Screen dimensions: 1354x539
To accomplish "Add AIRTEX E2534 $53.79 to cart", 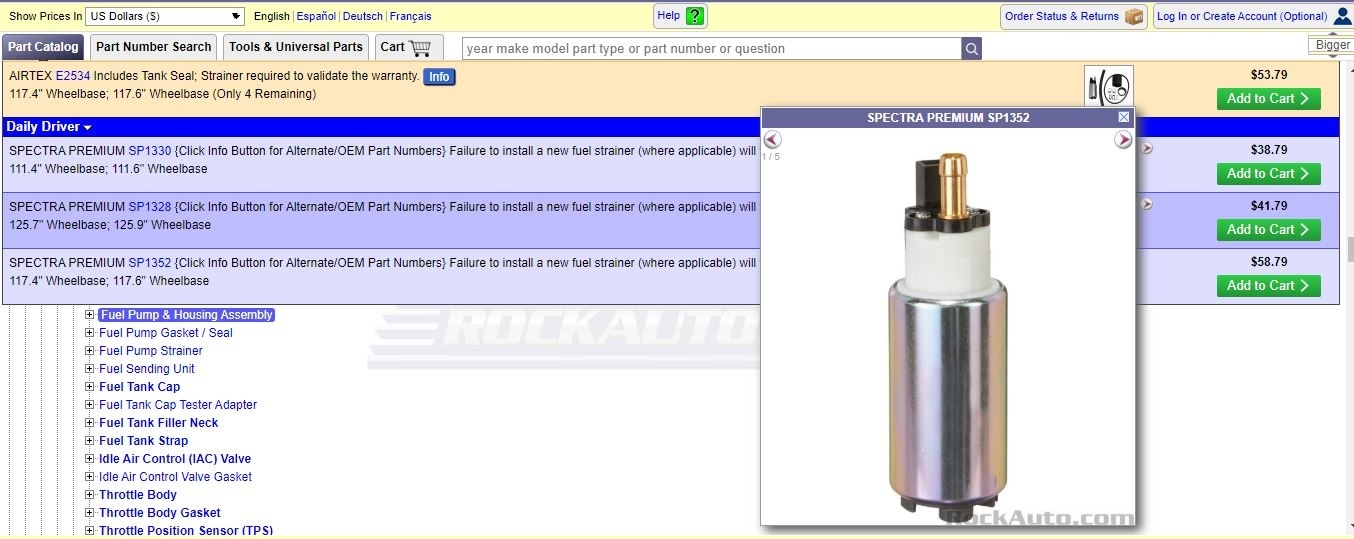I will click(x=1269, y=99).
